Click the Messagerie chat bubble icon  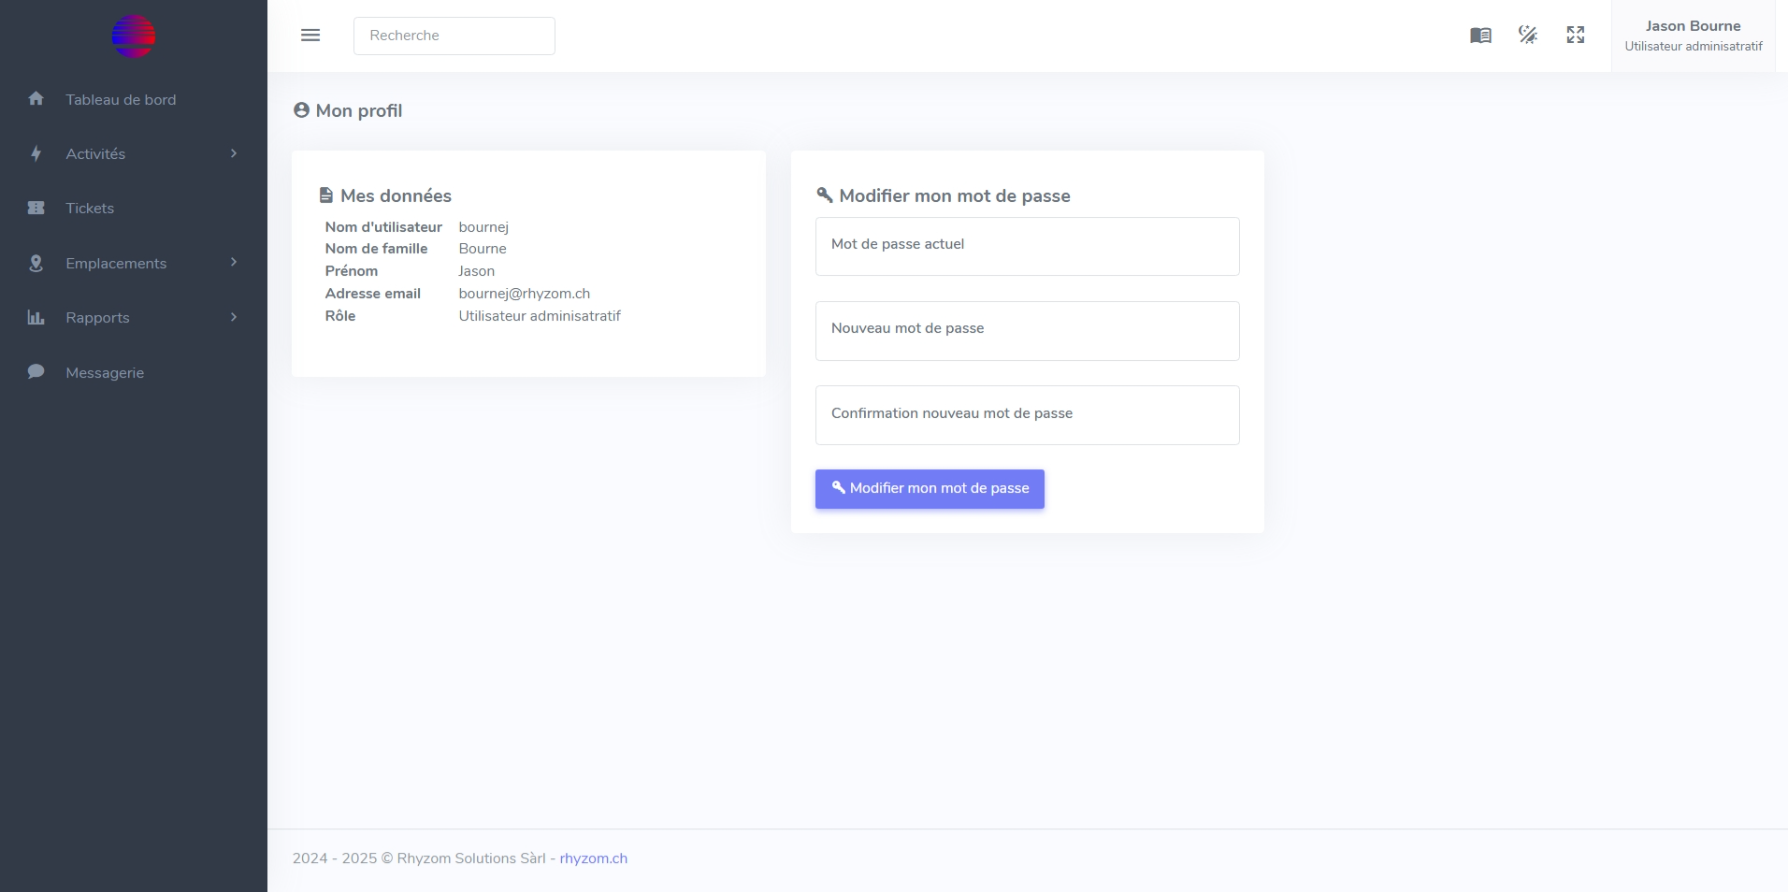36,372
